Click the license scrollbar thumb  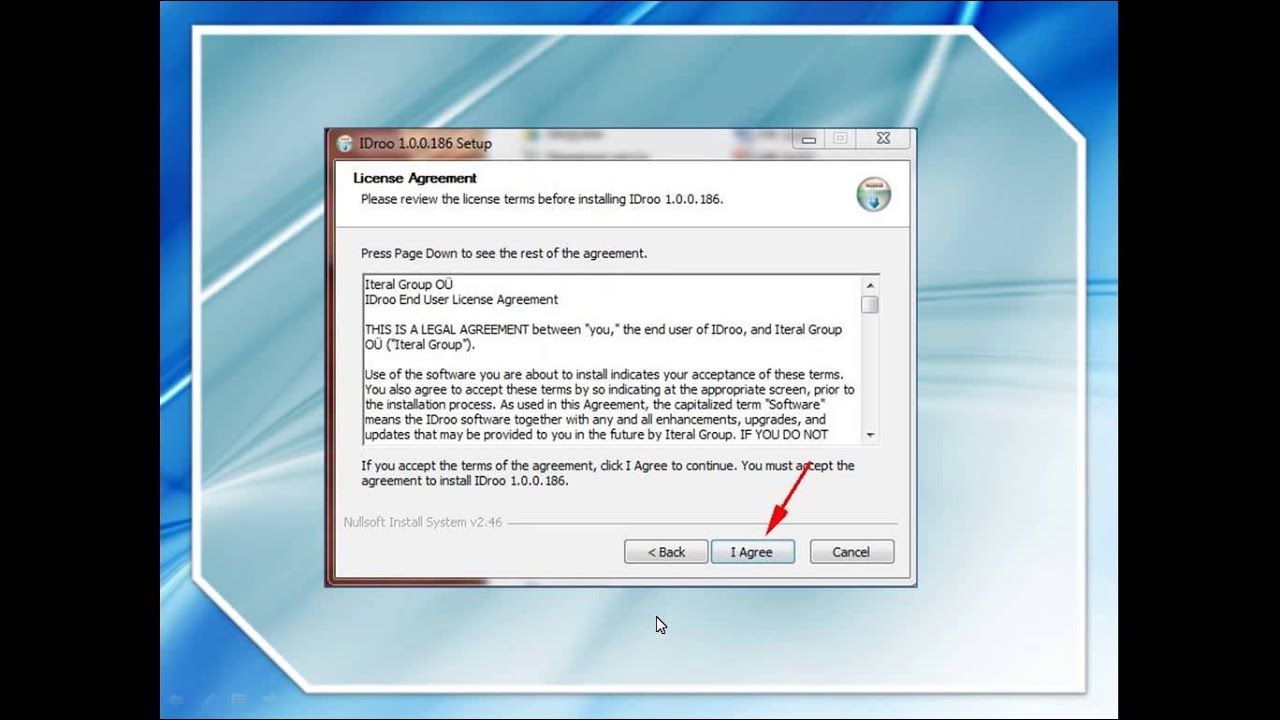click(870, 304)
